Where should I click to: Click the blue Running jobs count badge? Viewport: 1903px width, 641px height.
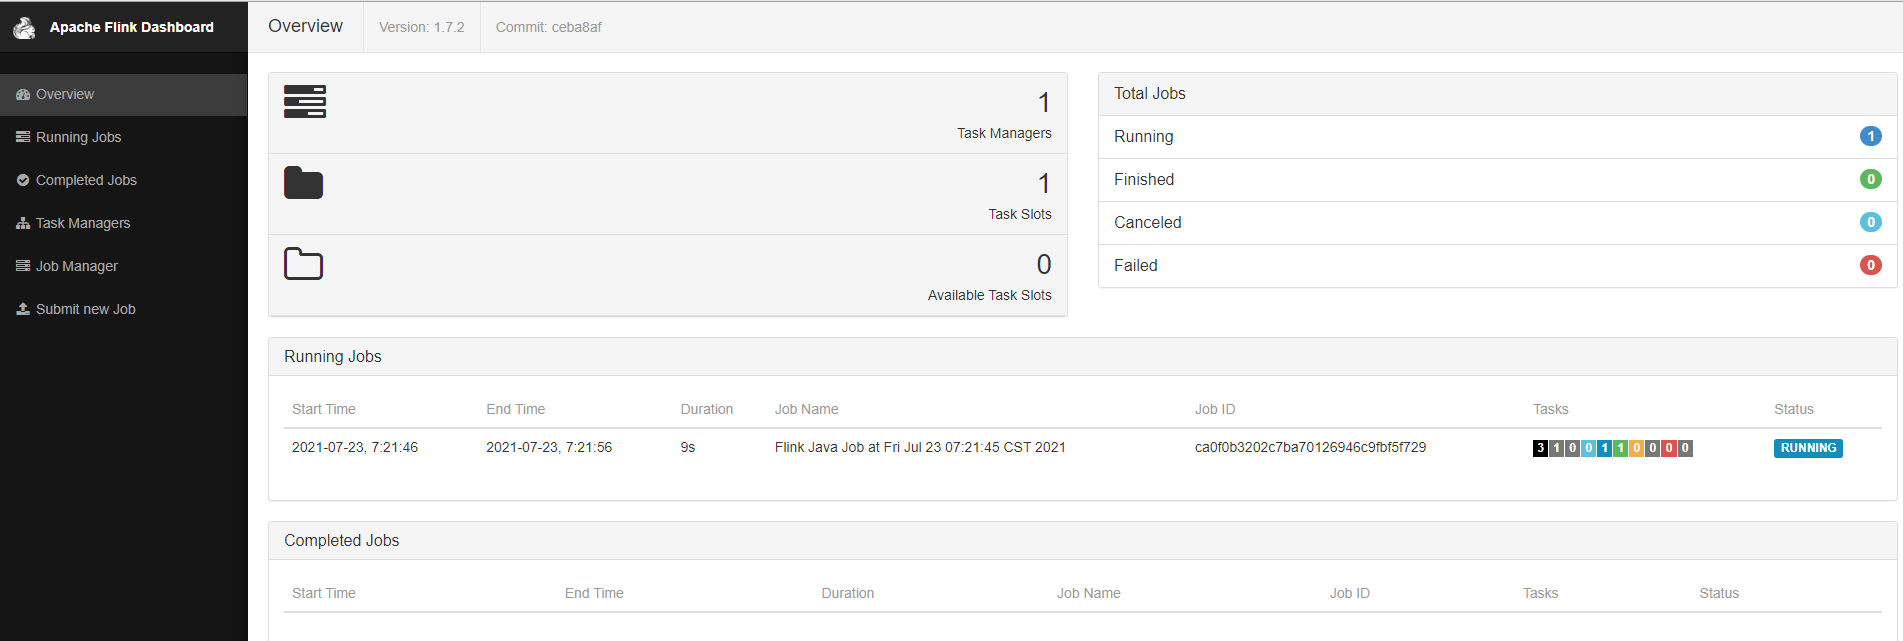[x=1870, y=136]
